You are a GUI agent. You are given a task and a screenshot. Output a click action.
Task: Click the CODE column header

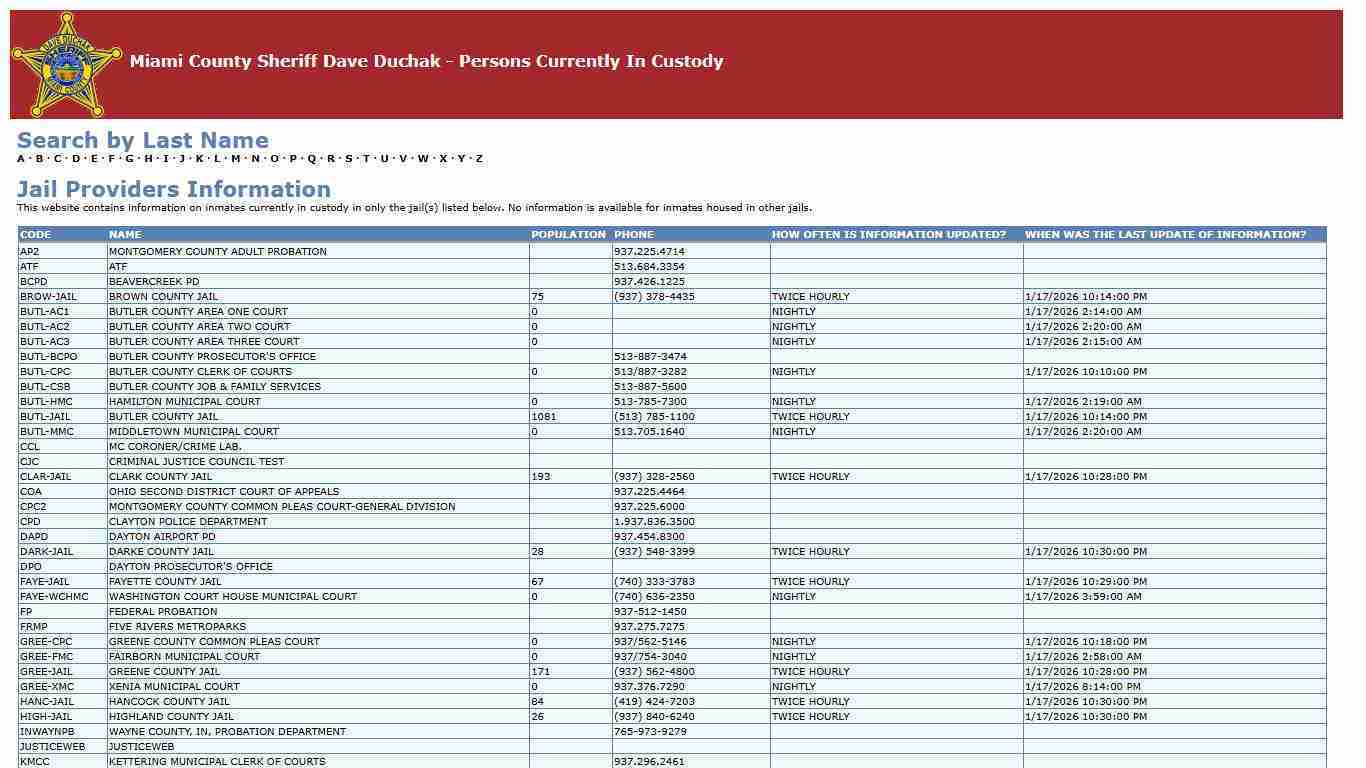(35, 235)
